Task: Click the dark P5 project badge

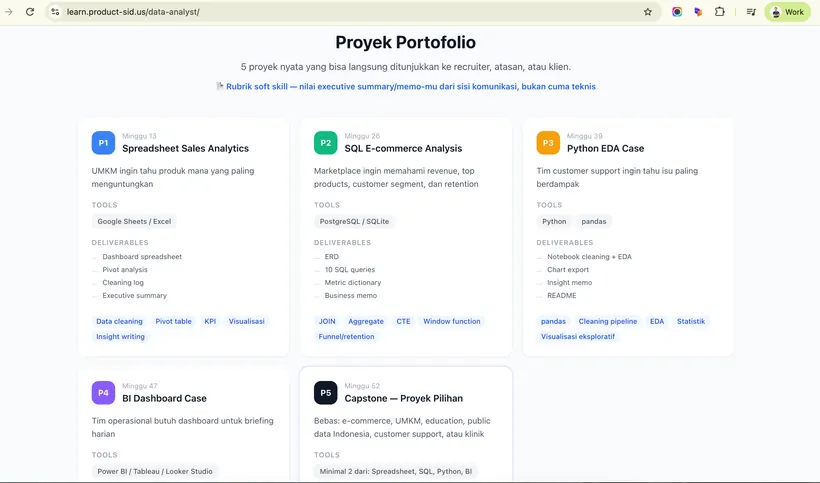Action: click(x=325, y=393)
